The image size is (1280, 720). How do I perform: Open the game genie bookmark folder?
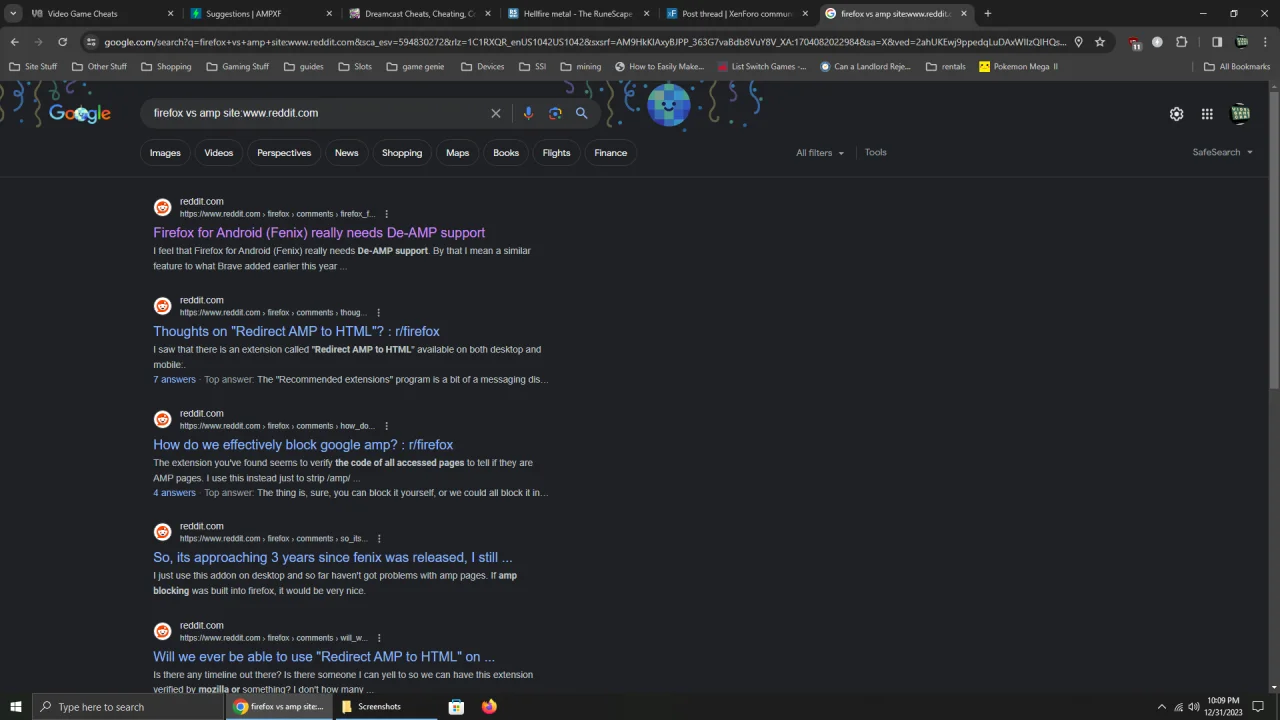click(x=415, y=67)
